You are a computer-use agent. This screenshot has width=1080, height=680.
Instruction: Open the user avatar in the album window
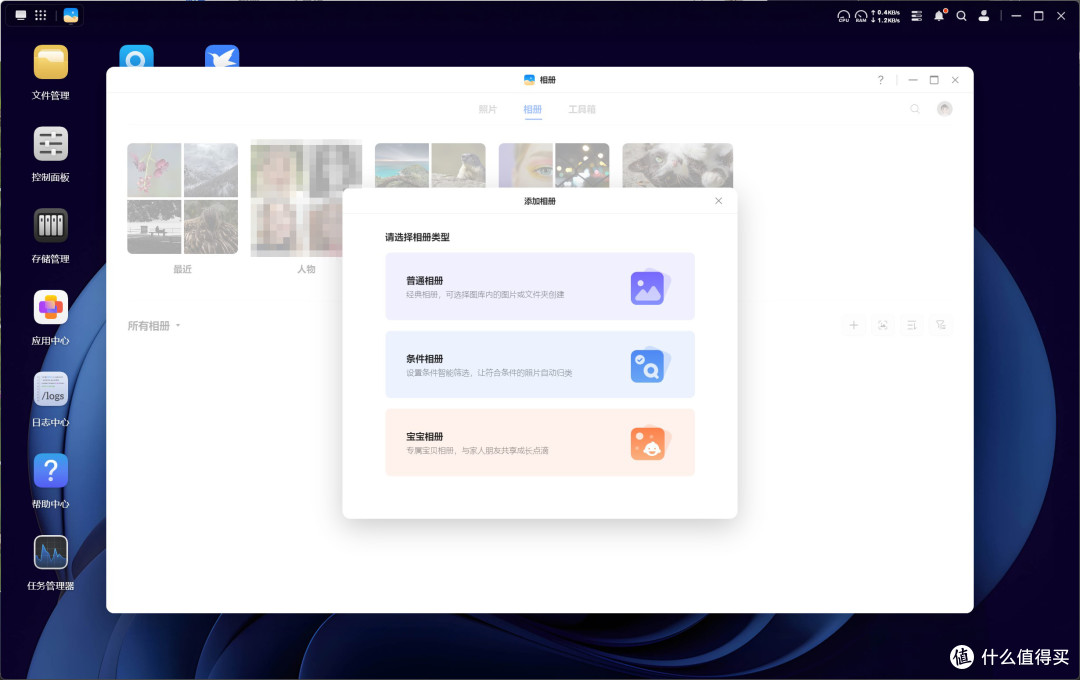[x=944, y=109]
